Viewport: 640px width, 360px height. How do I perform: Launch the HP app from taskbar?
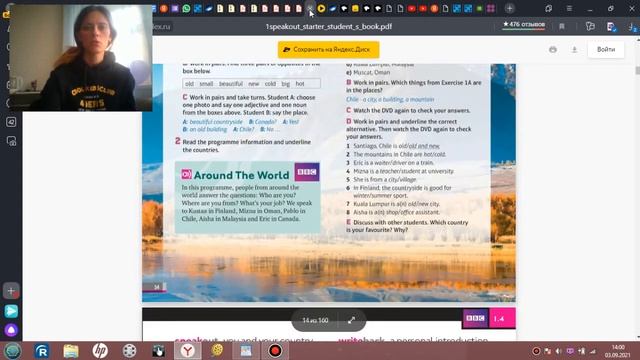pyautogui.click(x=100, y=351)
